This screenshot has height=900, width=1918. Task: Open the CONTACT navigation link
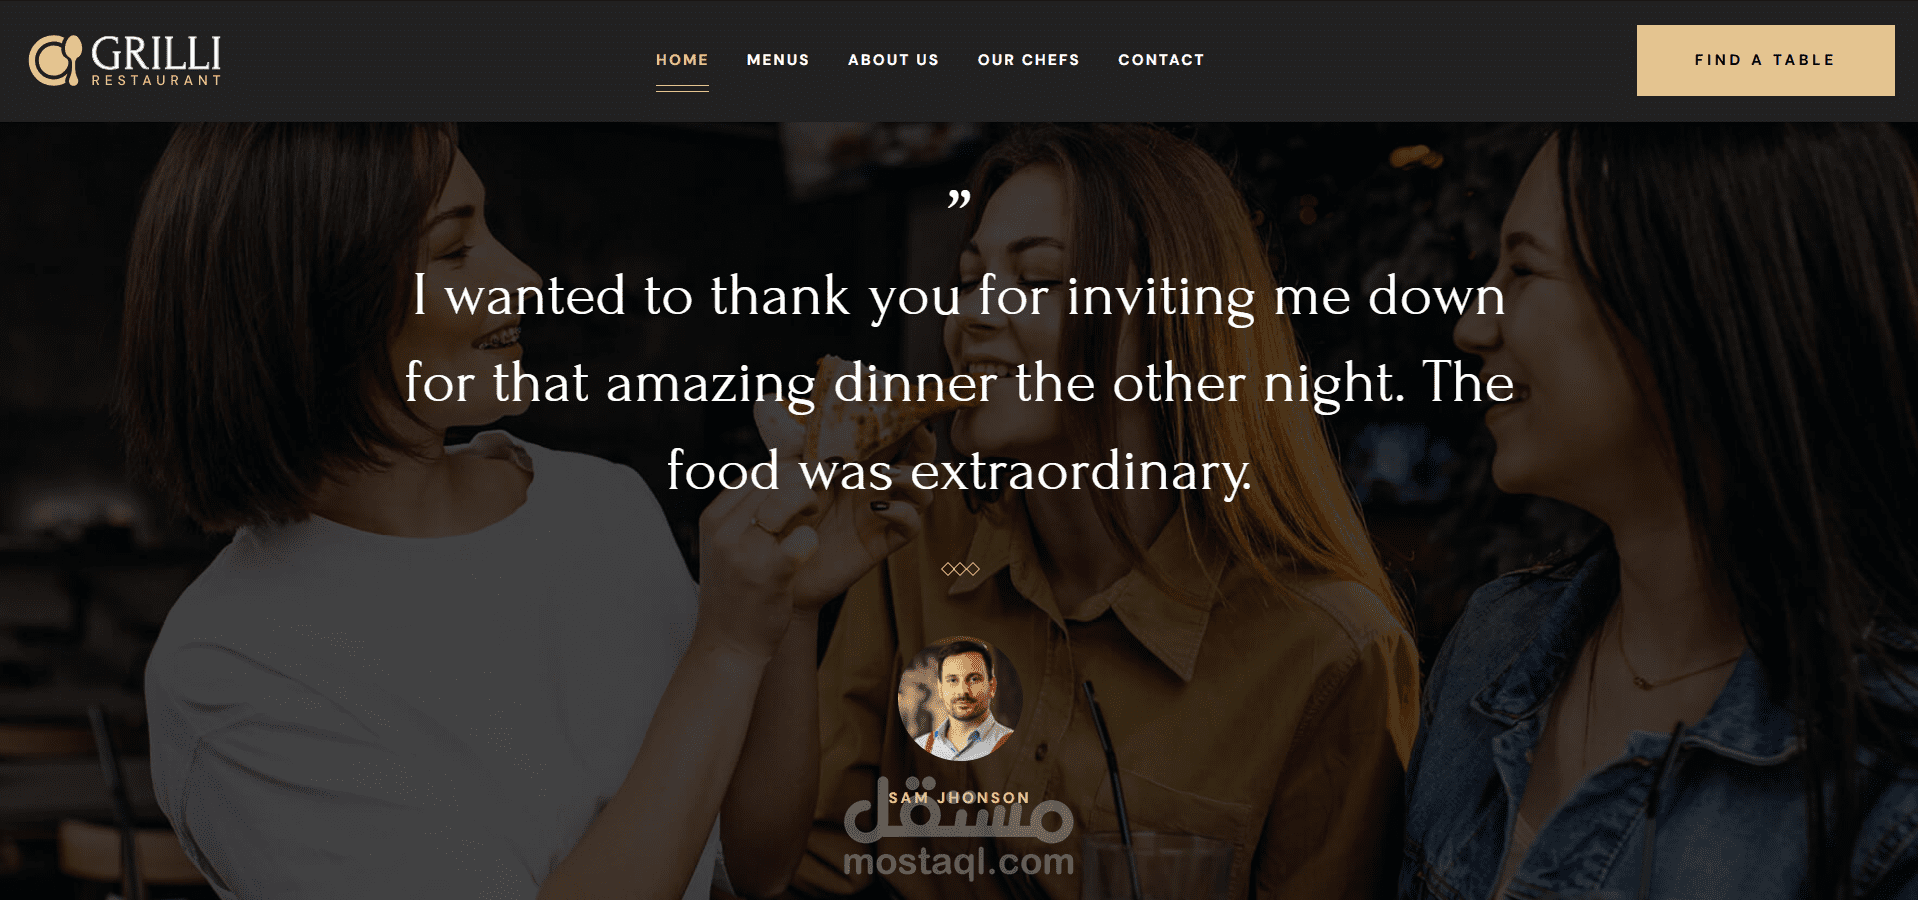coord(1161,60)
